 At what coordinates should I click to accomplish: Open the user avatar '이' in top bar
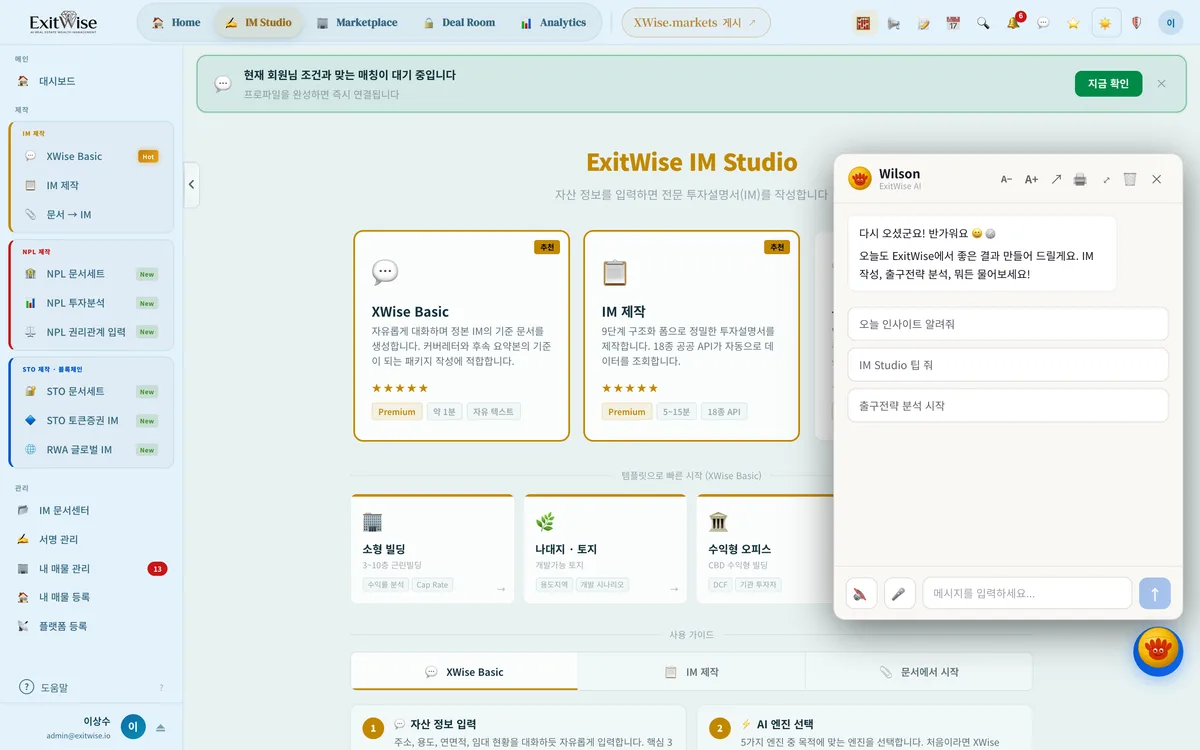point(1170,23)
